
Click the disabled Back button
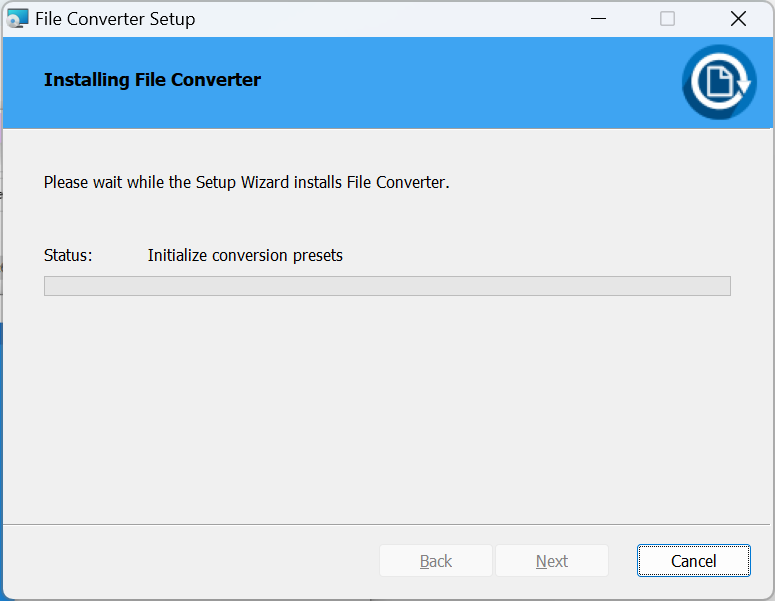[436, 560]
